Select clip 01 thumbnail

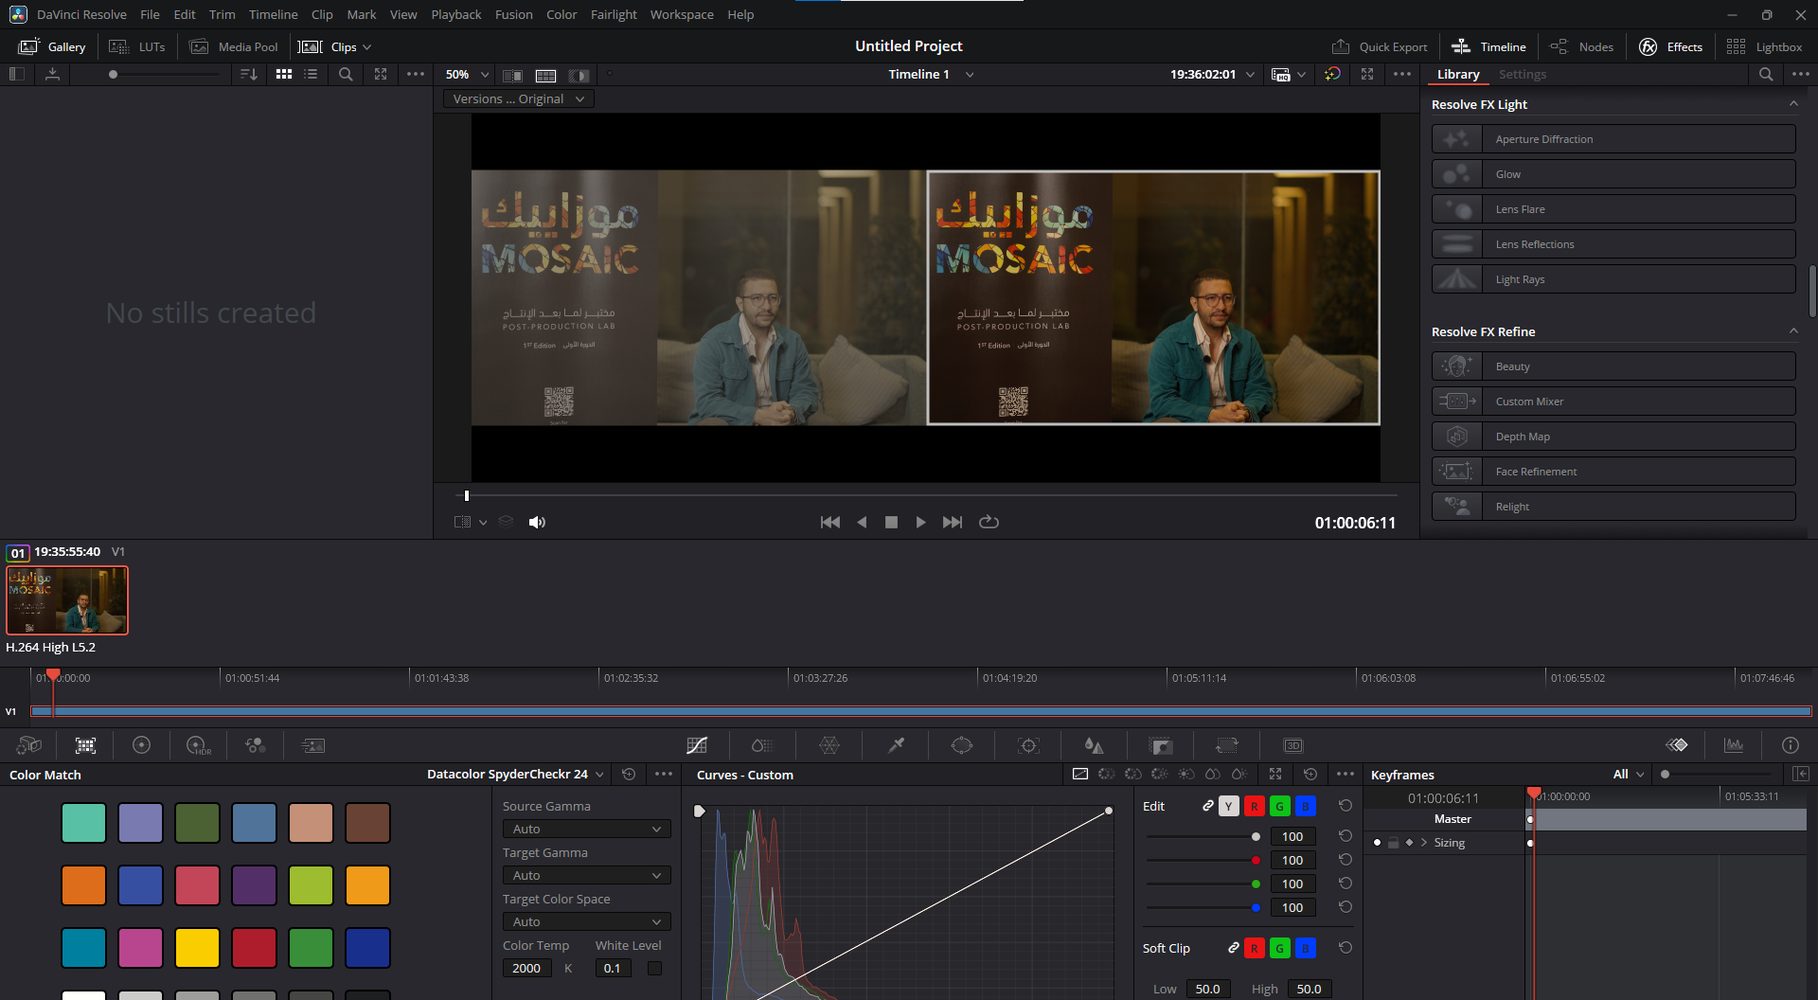tap(67, 600)
